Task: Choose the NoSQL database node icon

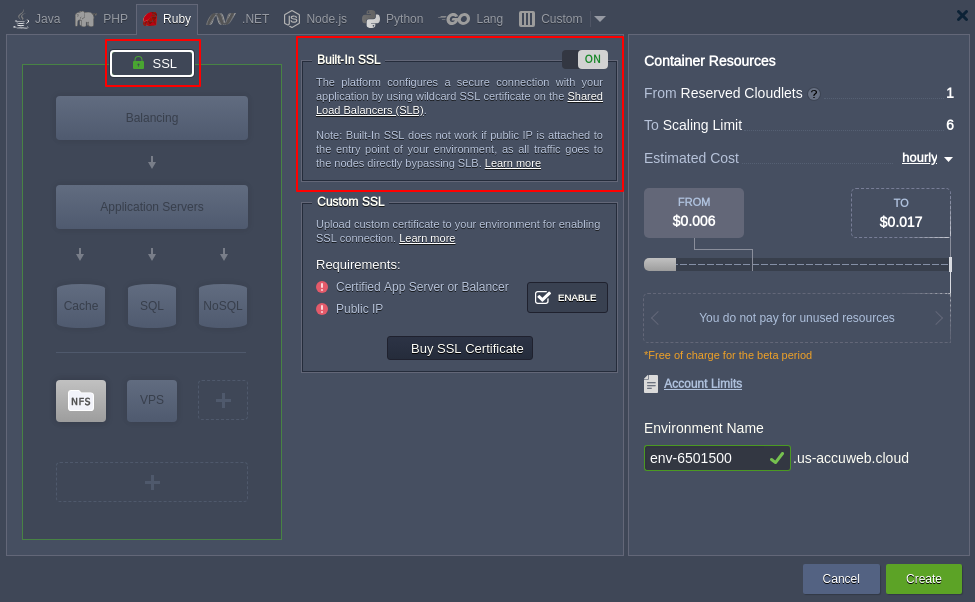Action: pos(222,306)
